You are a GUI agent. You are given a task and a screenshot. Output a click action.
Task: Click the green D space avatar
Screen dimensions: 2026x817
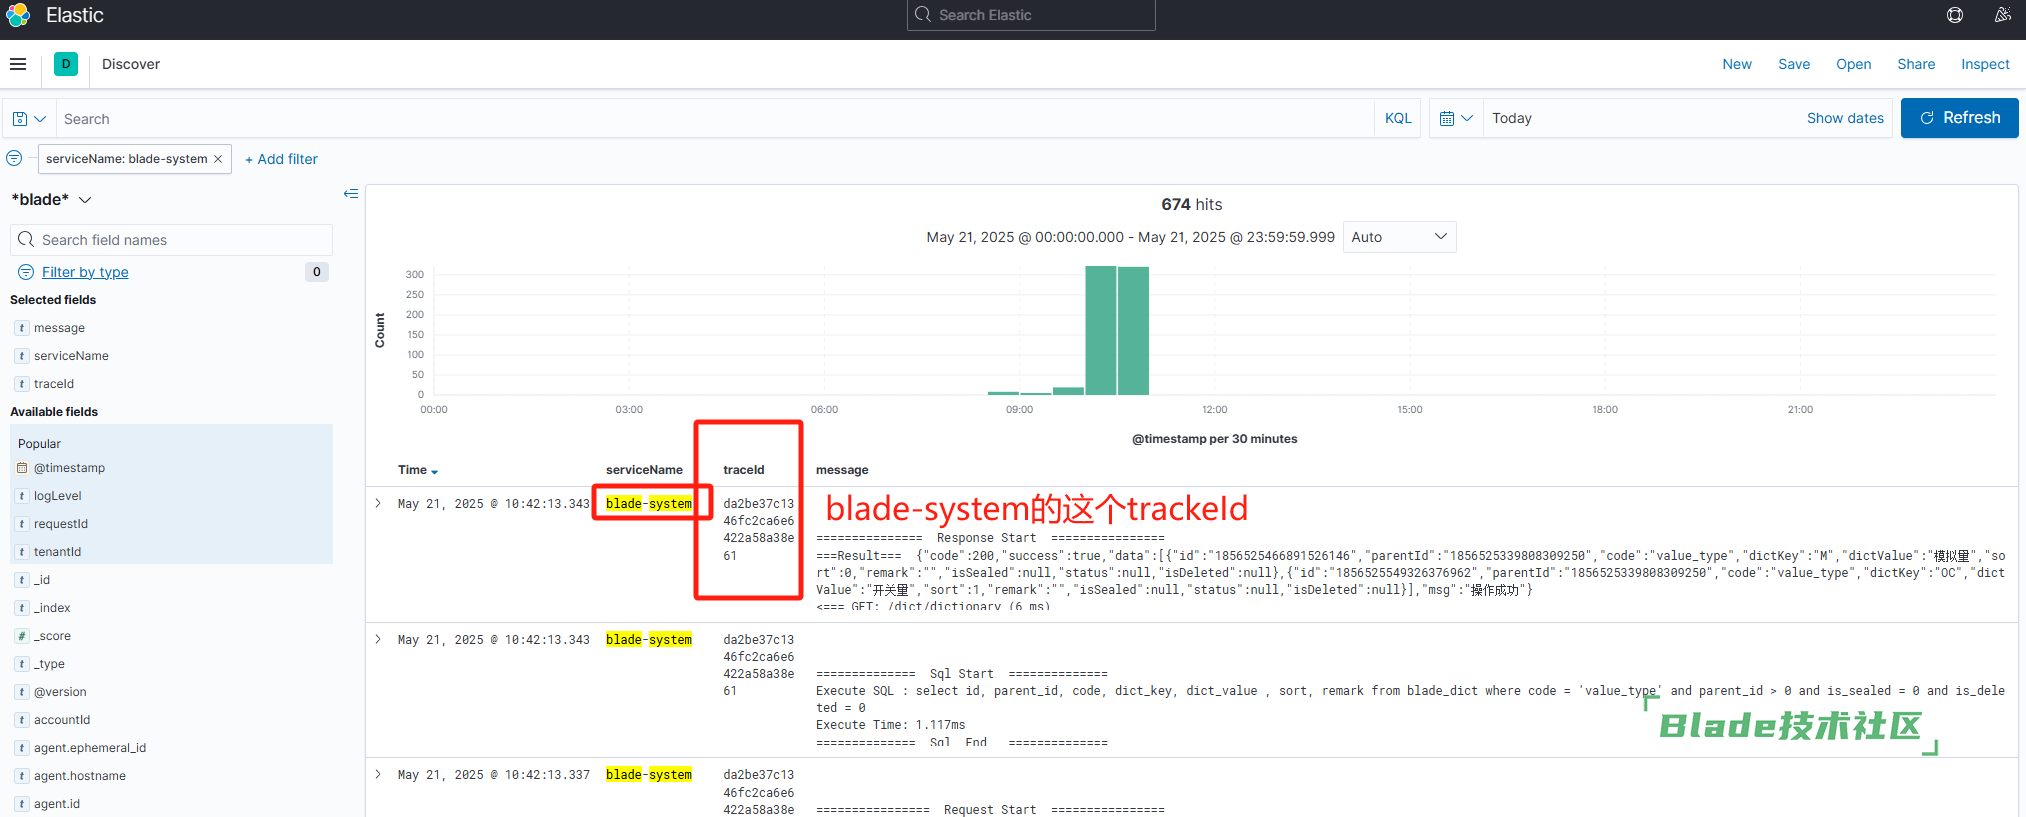pyautogui.click(x=66, y=64)
